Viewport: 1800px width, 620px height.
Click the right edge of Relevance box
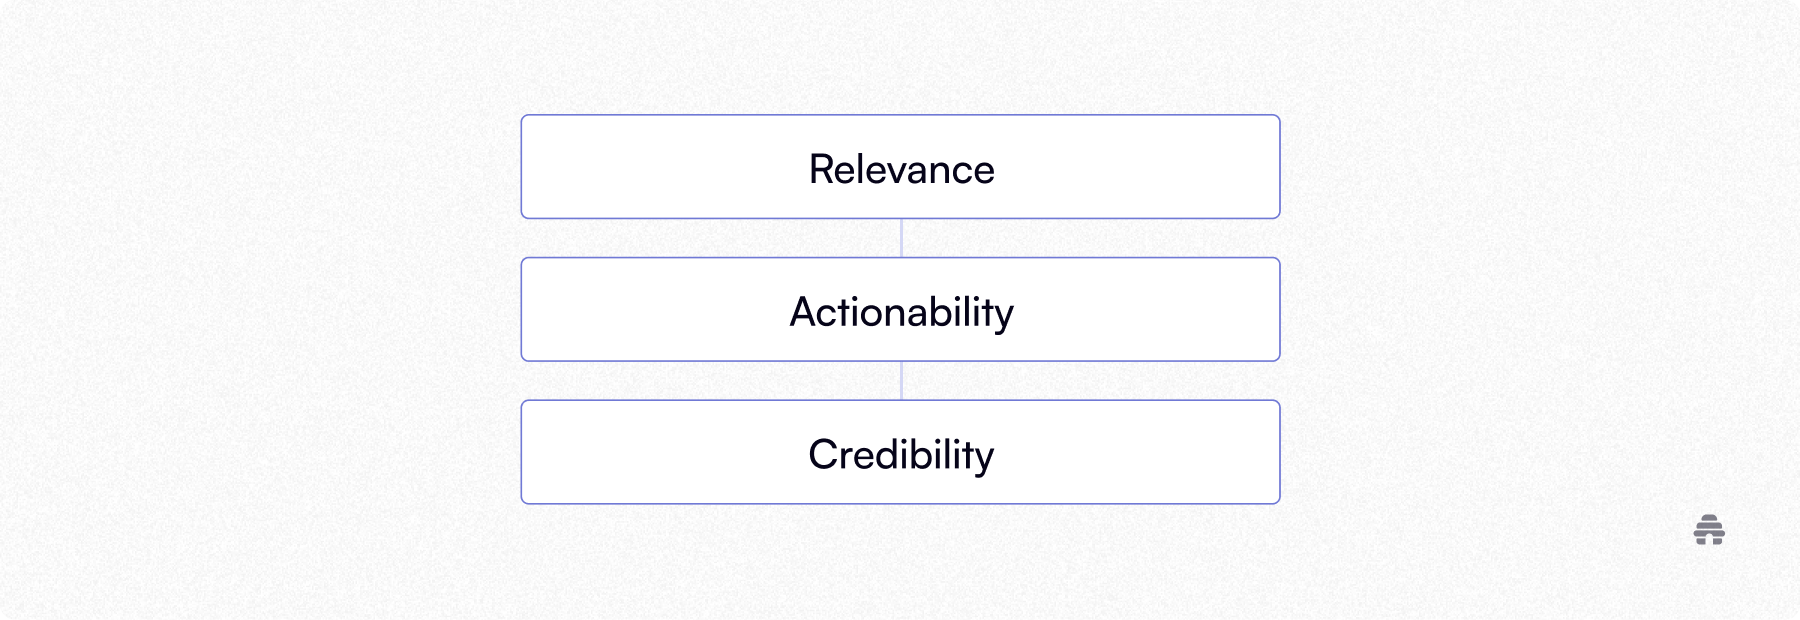click(1279, 167)
